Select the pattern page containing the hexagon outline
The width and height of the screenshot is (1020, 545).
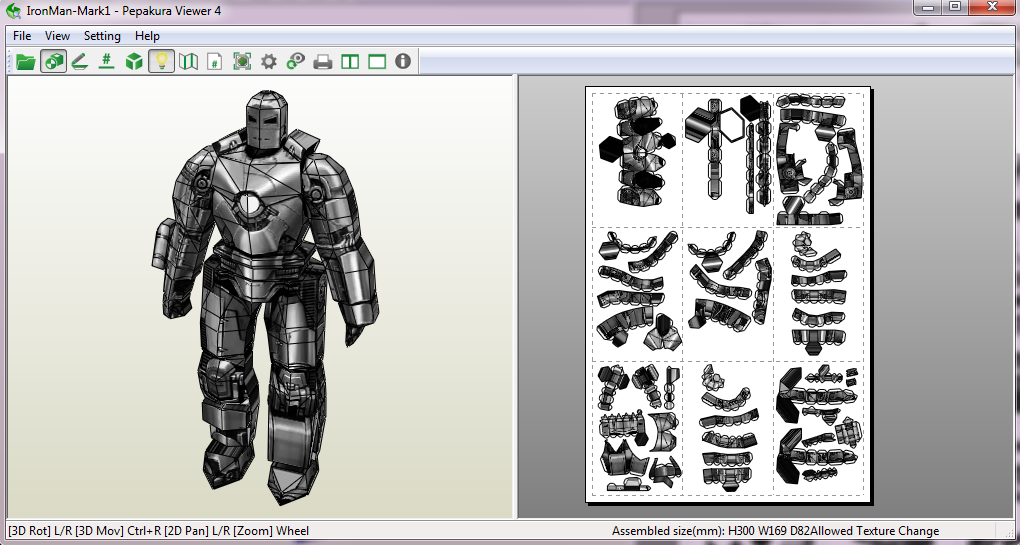coord(728,159)
